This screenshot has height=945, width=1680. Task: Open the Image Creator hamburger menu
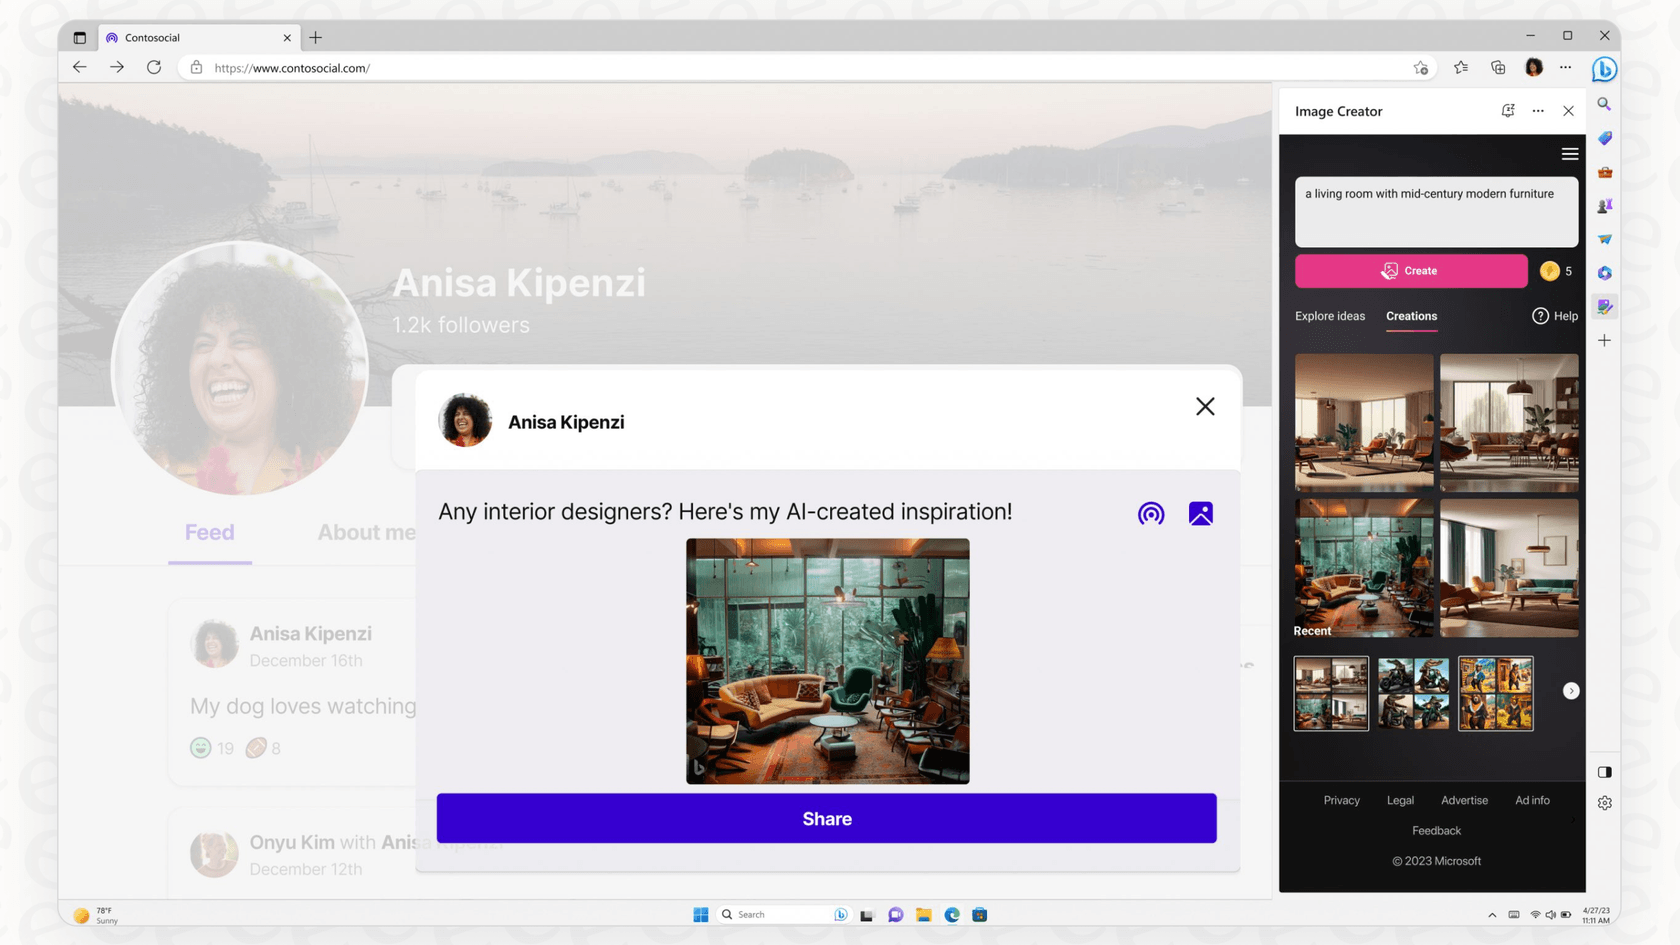pos(1569,153)
